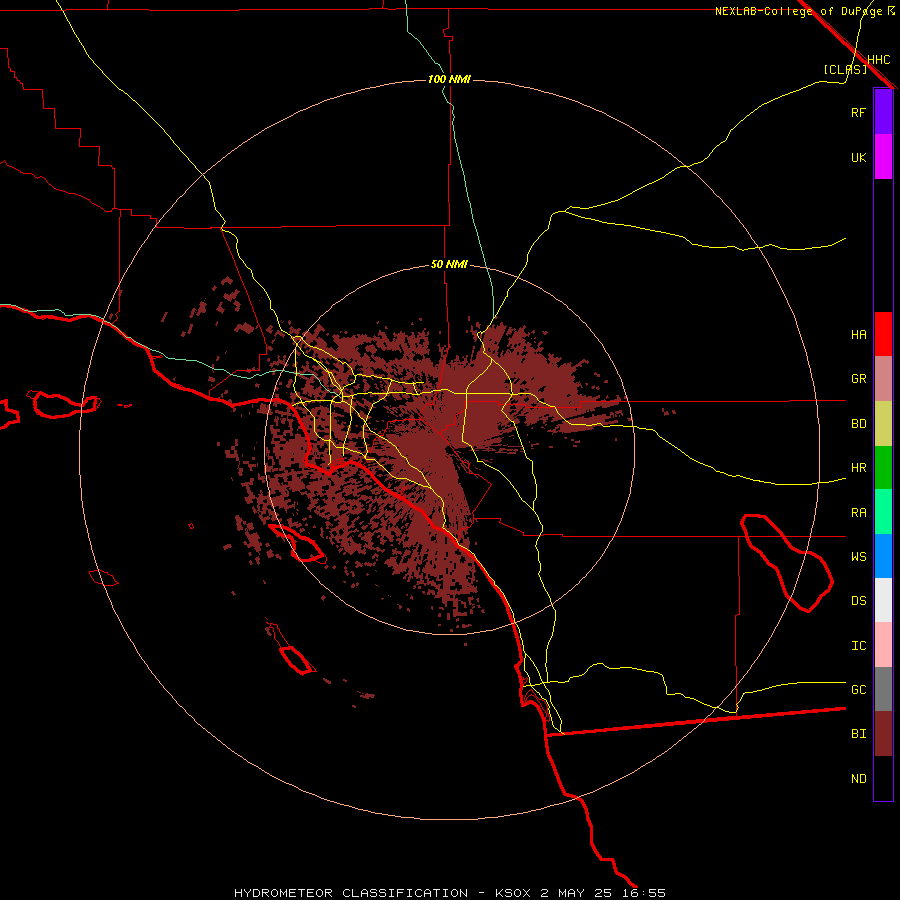The width and height of the screenshot is (900, 900).
Task: Click the RF purple legend swatch
Action: pyautogui.click(x=883, y=112)
